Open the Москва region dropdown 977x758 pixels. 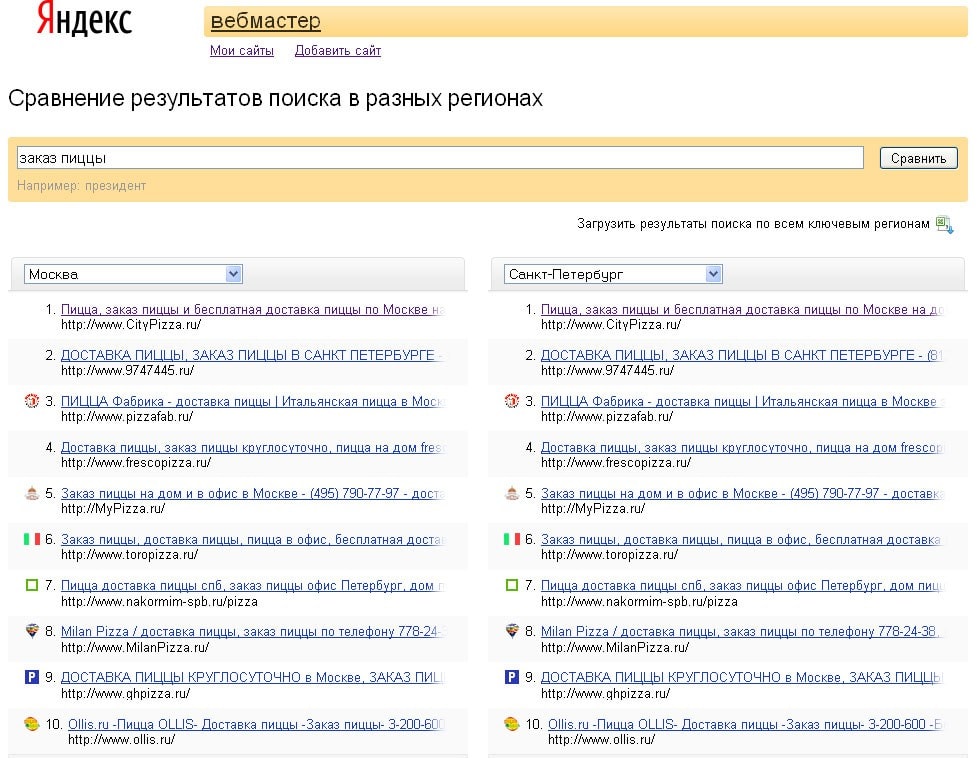pyautogui.click(x=133, y=274)
